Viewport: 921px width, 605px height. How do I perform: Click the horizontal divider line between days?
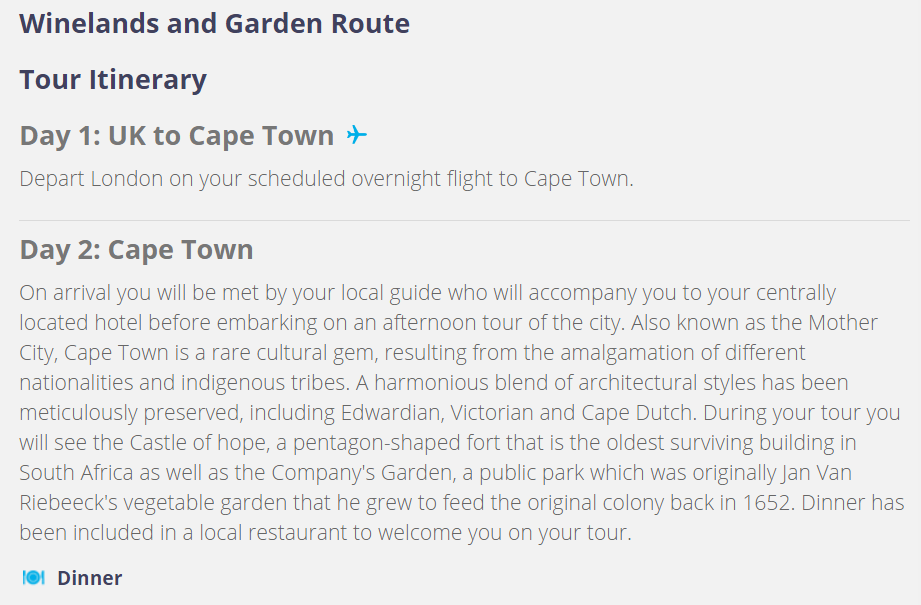[464, 220]
